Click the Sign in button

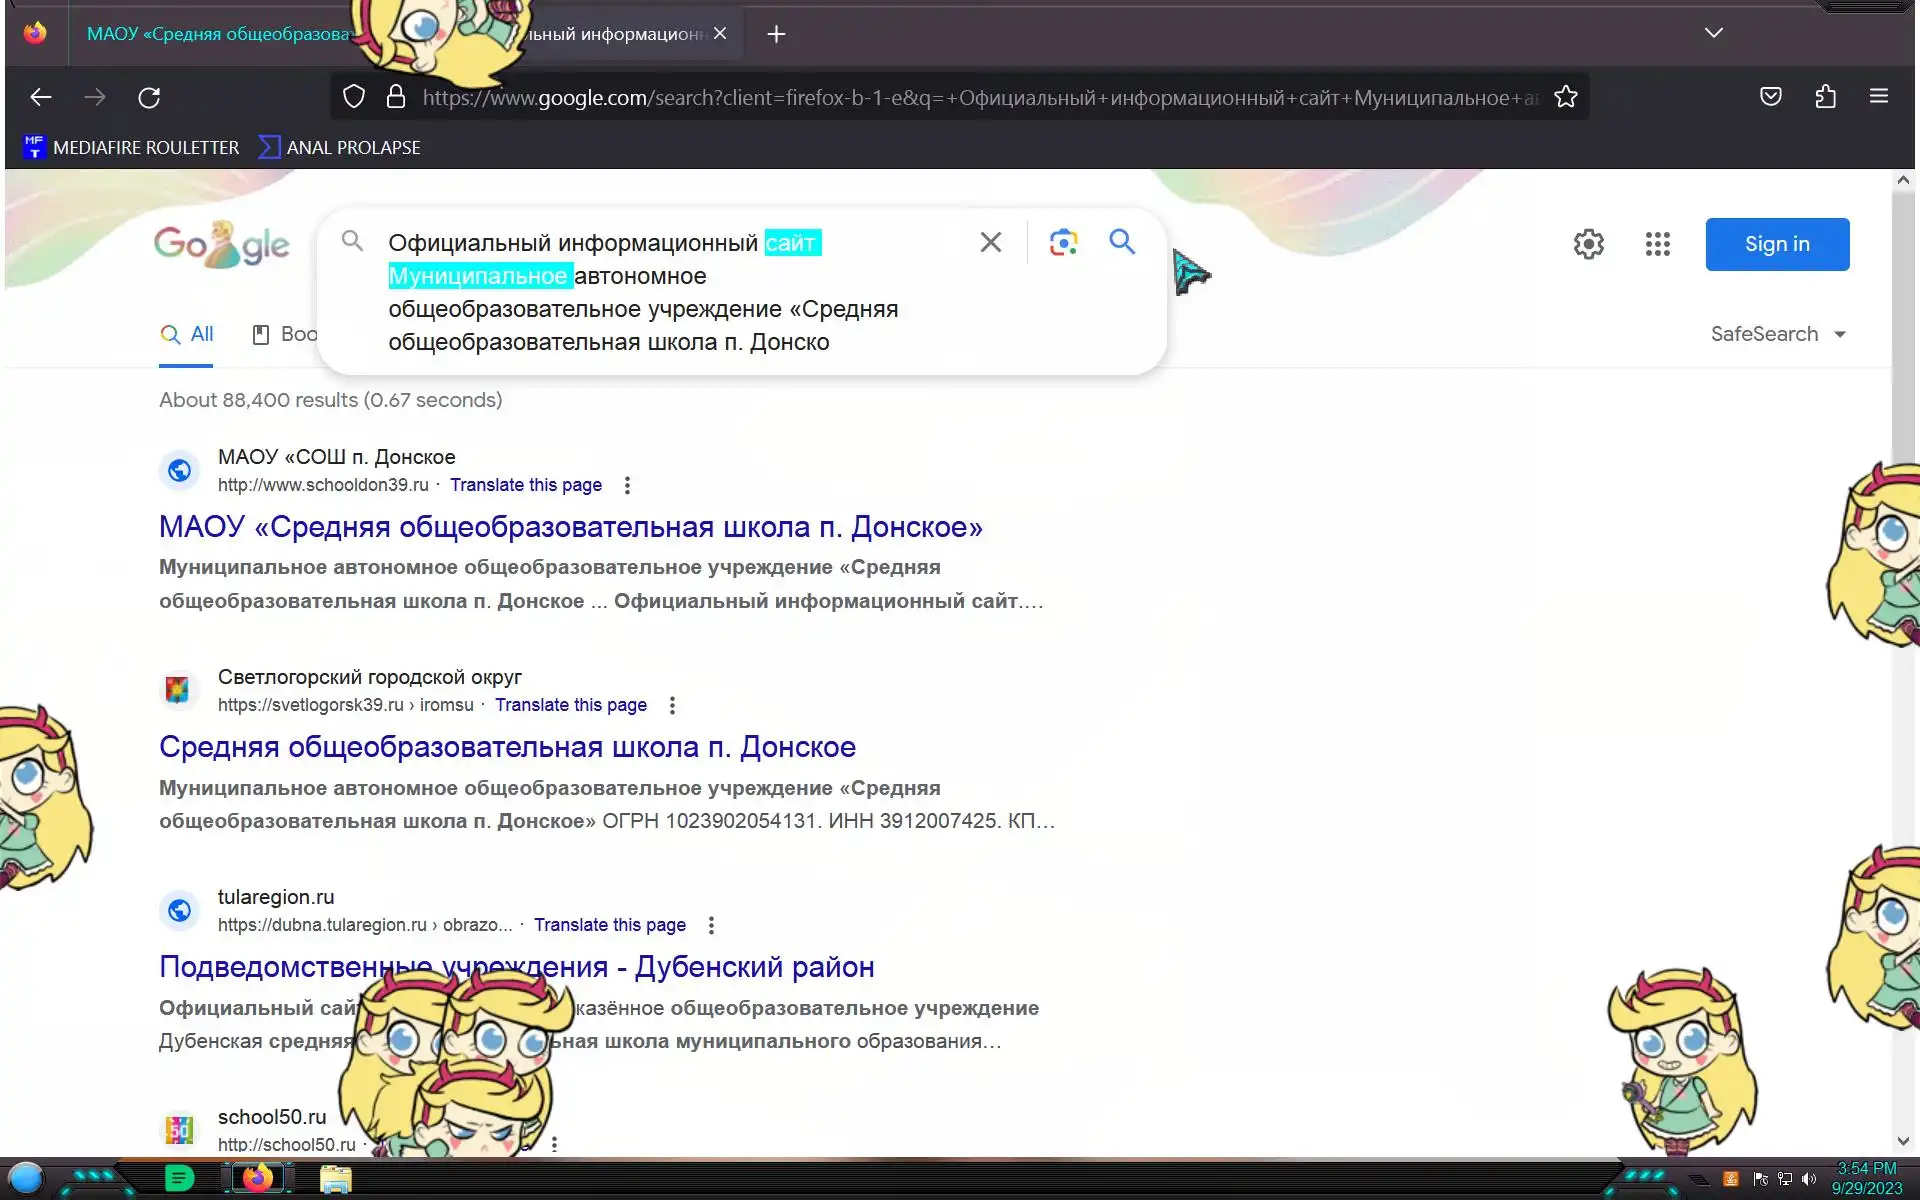[x=1776, y=244]
